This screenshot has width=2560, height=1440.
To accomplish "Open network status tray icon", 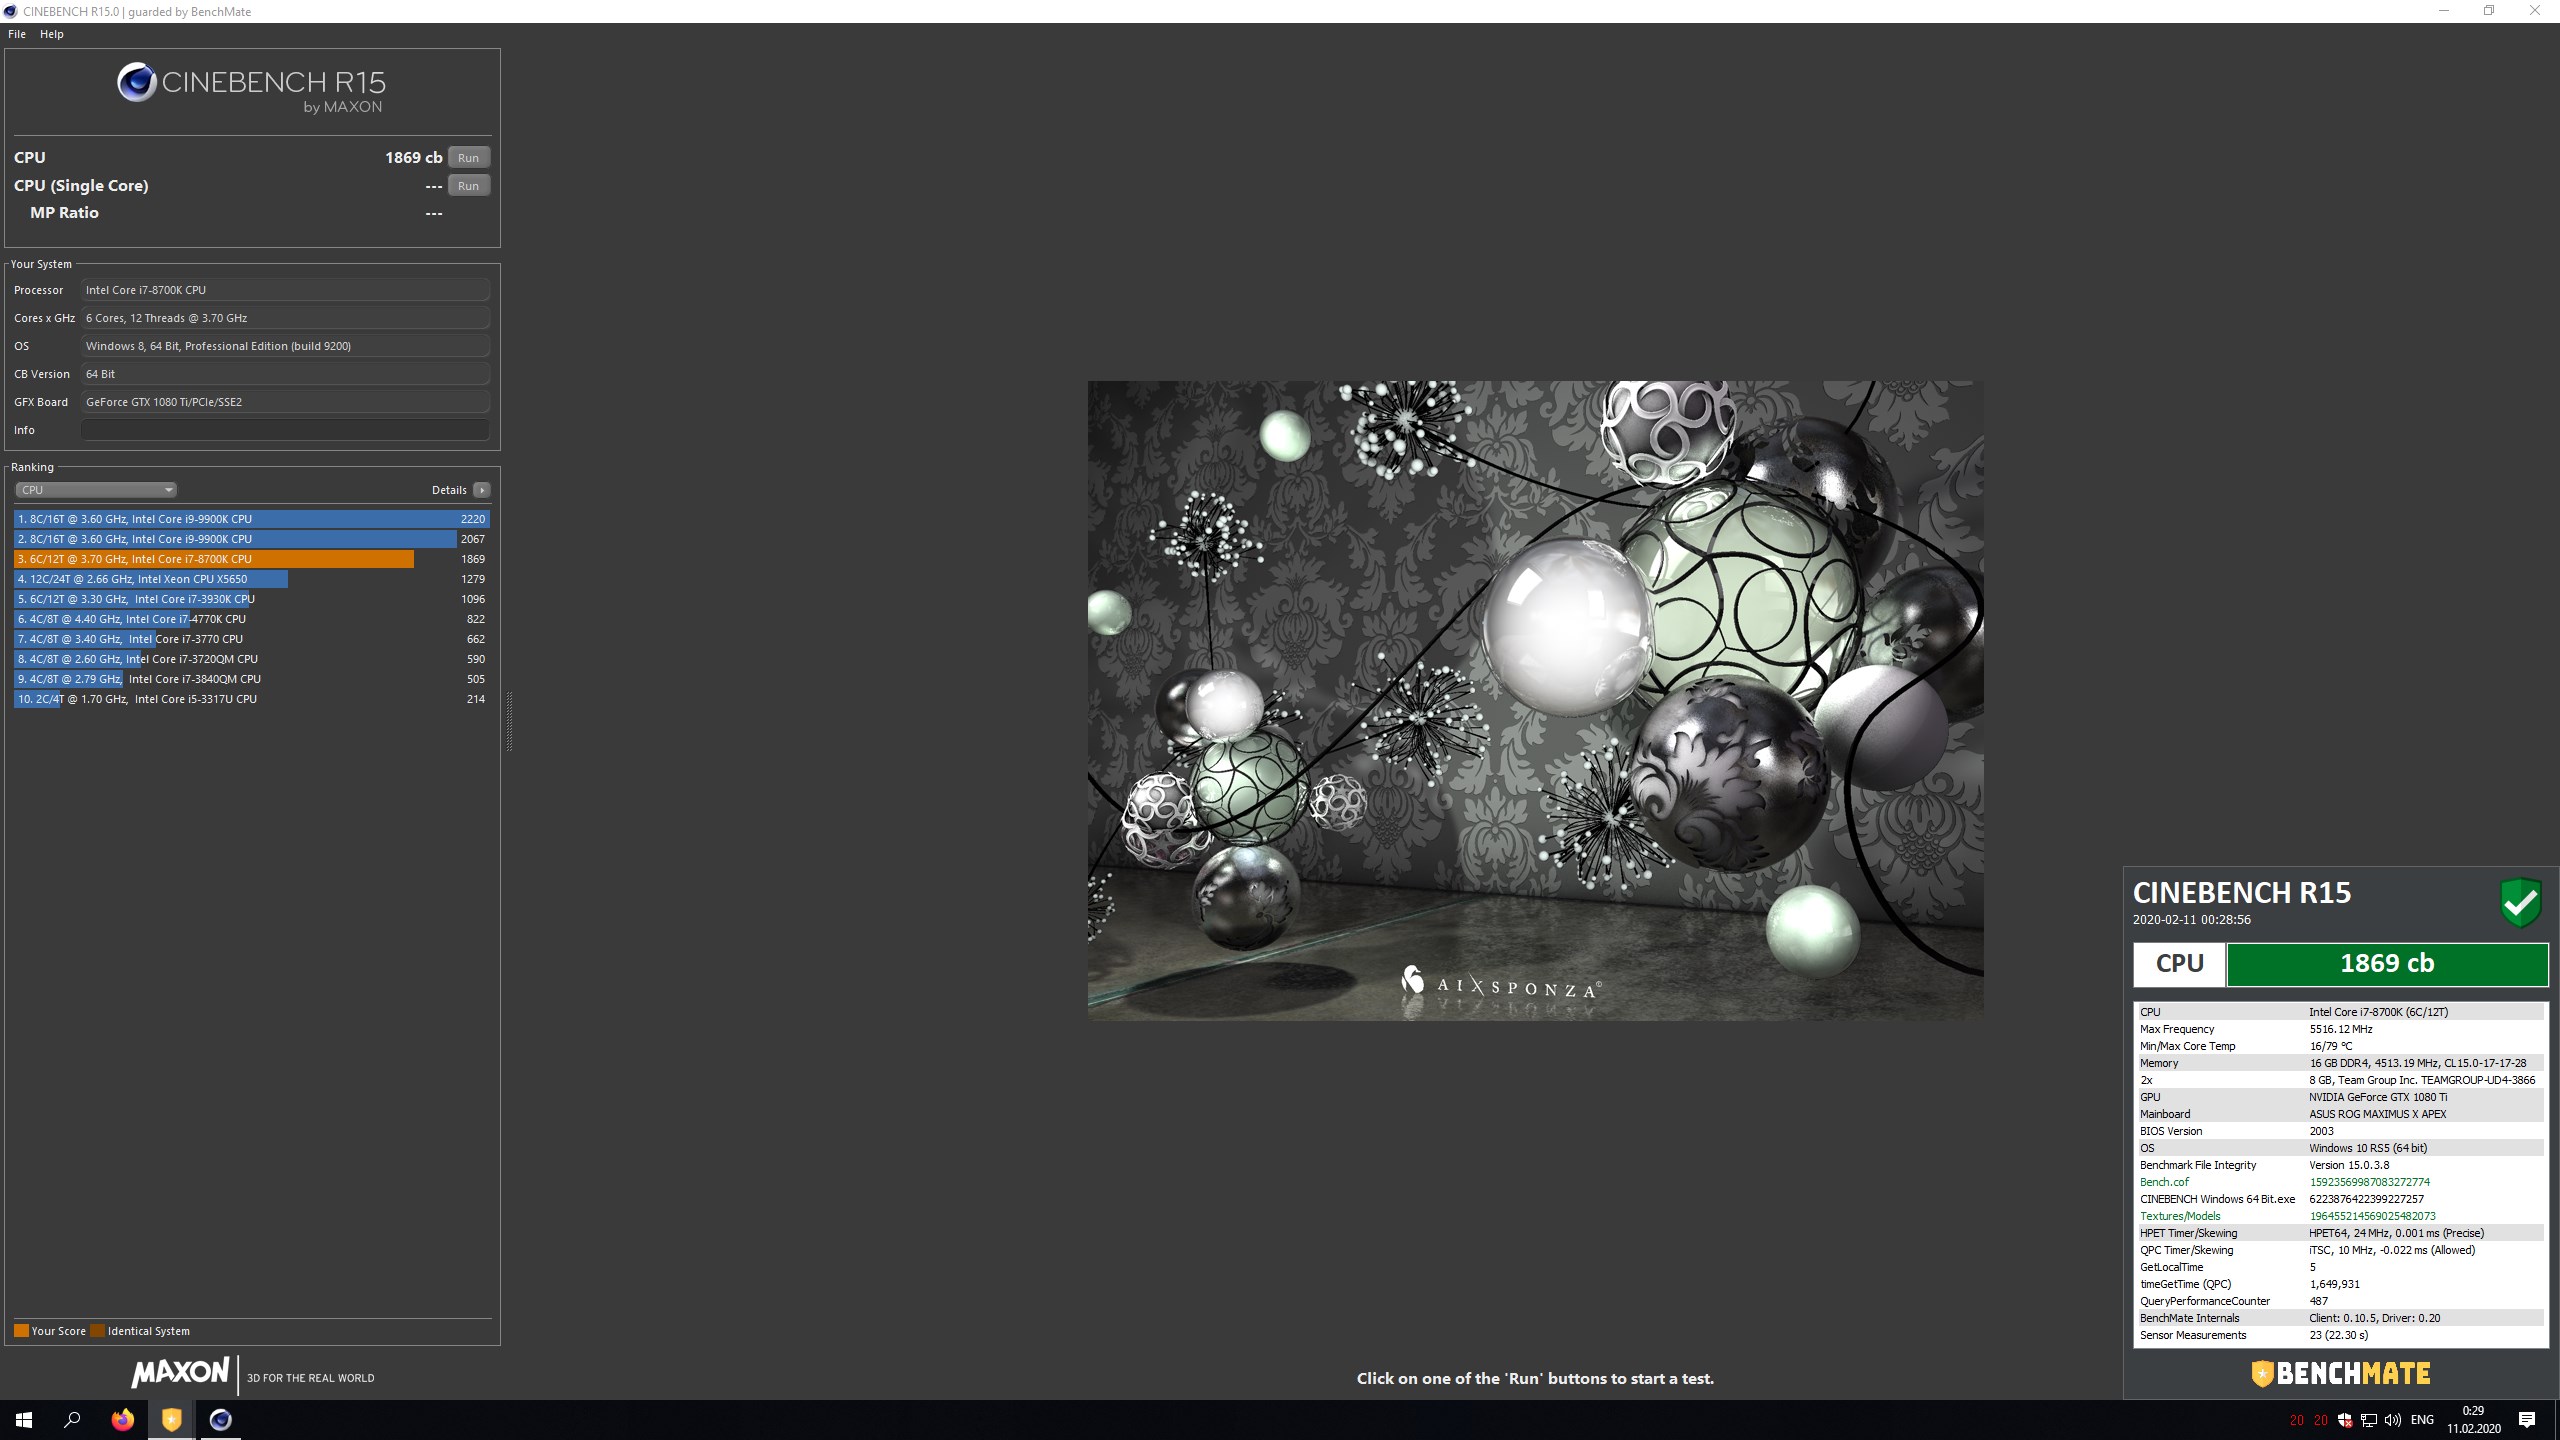I will point(2369,1420).
